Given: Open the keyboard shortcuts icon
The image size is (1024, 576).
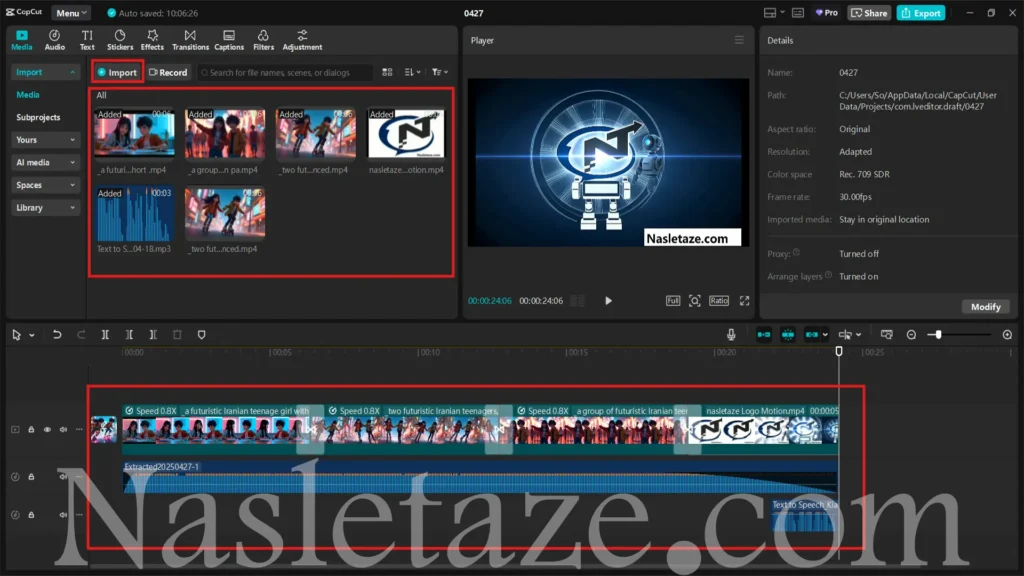Looking at the screenshot, I should [x=798, y=13].
